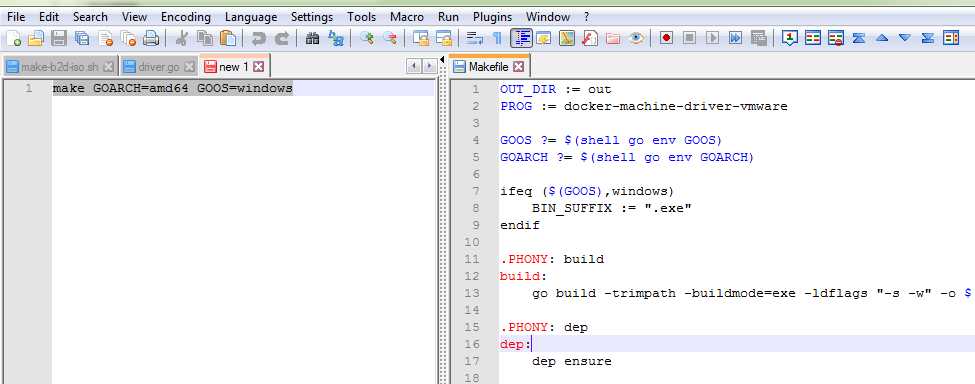The height and width of the screenshot is (384, 975).
Task: Toggle Show All Characters pilcrow icon
Action: click(497, 39)
